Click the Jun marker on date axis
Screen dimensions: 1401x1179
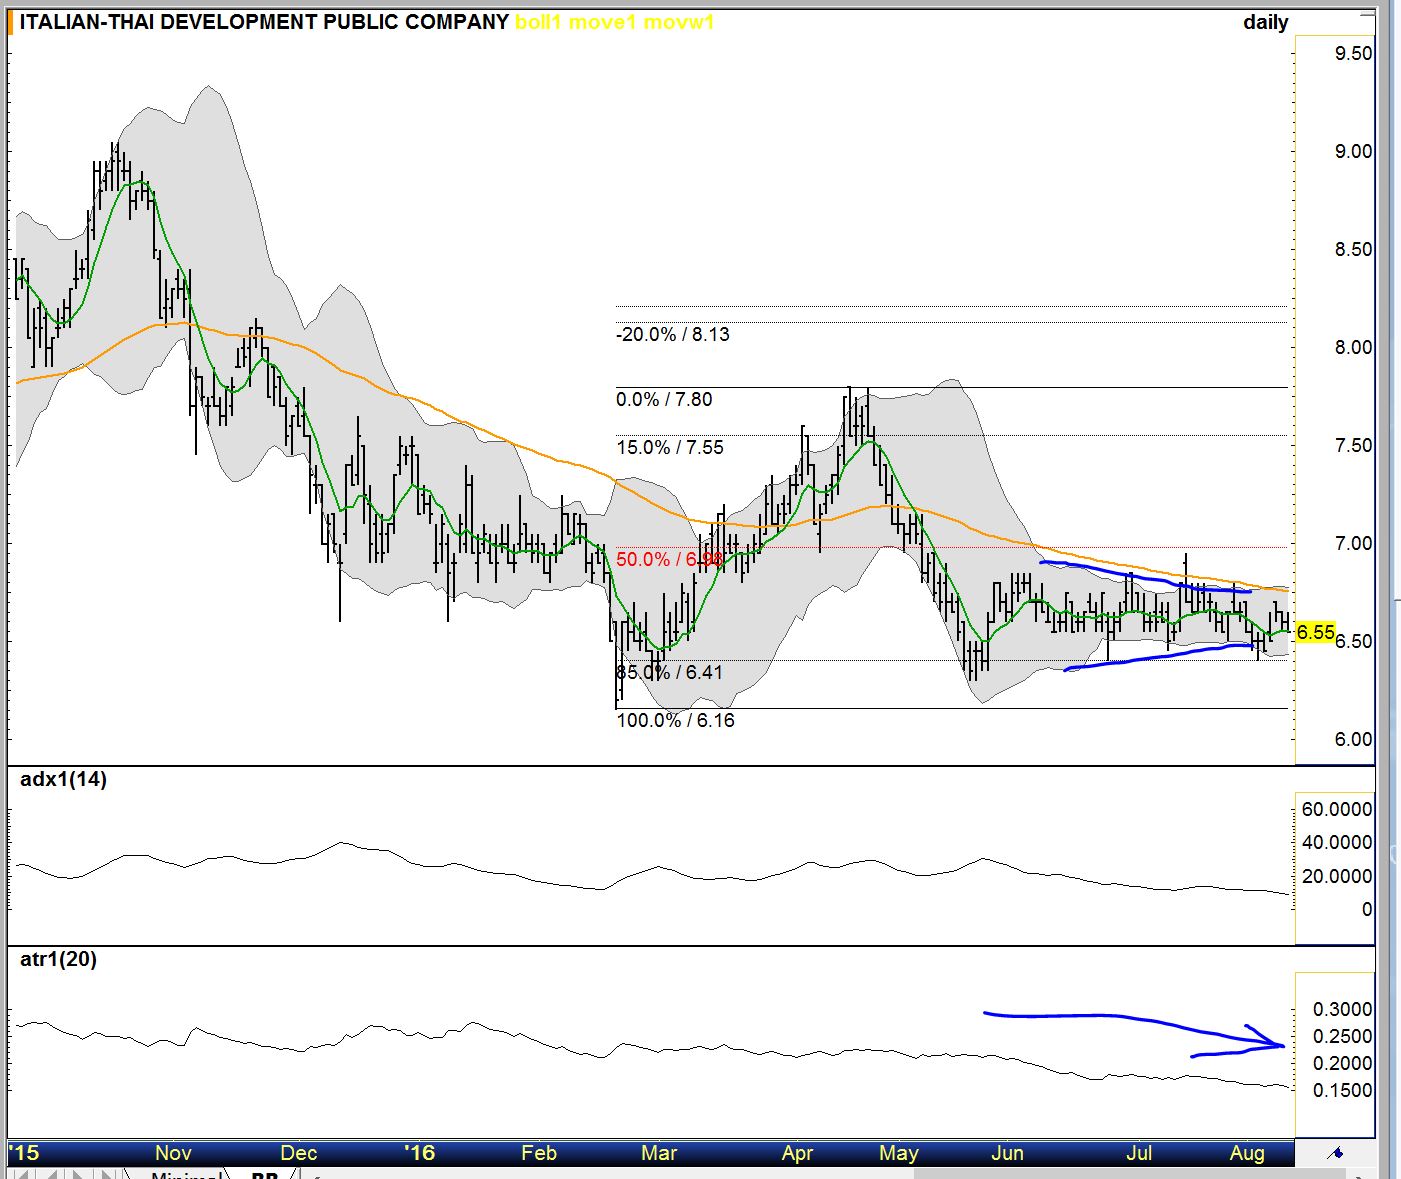click(x=1007, y=1153)
